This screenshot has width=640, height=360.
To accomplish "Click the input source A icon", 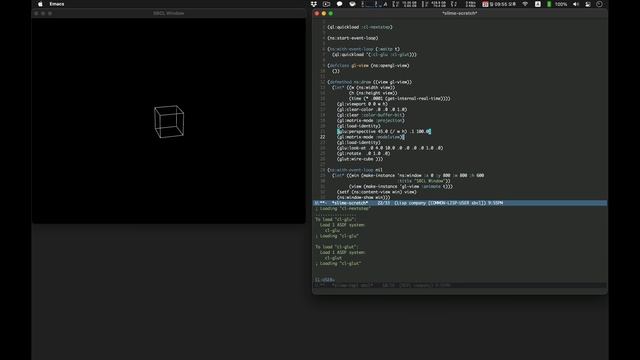I will [538, 4].
